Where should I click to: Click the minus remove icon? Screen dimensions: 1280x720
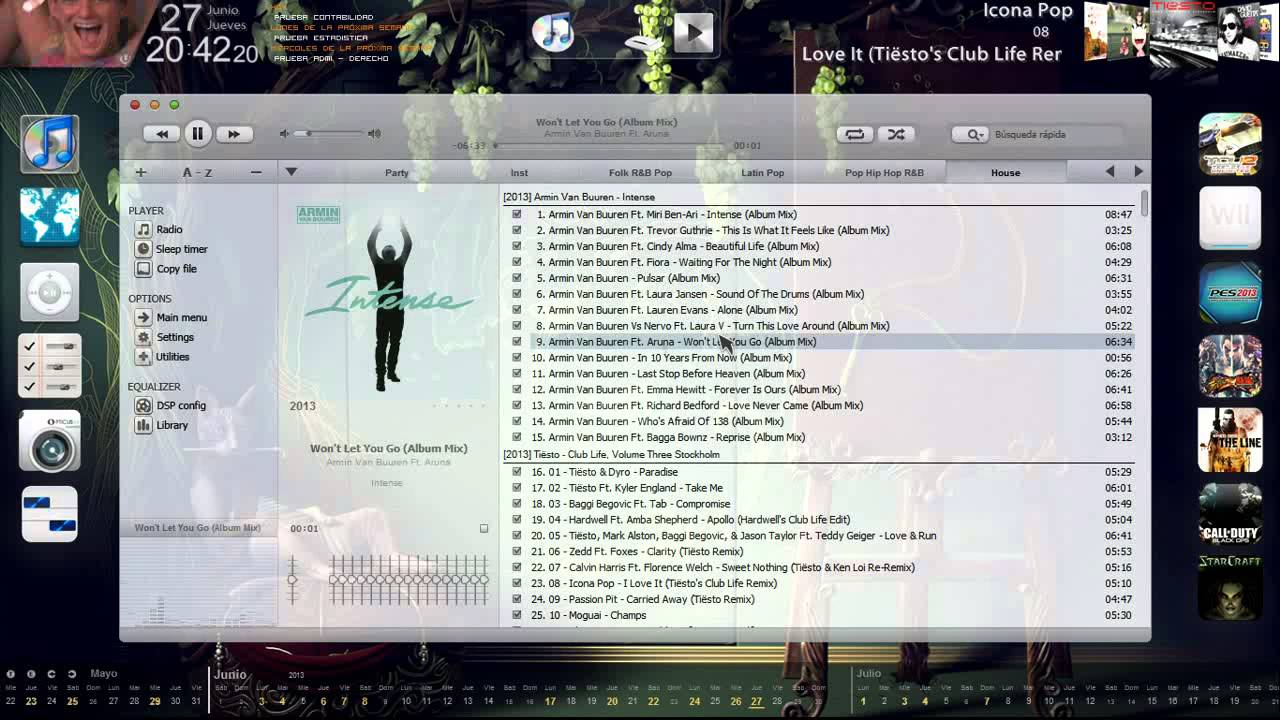tap(256, 172)
